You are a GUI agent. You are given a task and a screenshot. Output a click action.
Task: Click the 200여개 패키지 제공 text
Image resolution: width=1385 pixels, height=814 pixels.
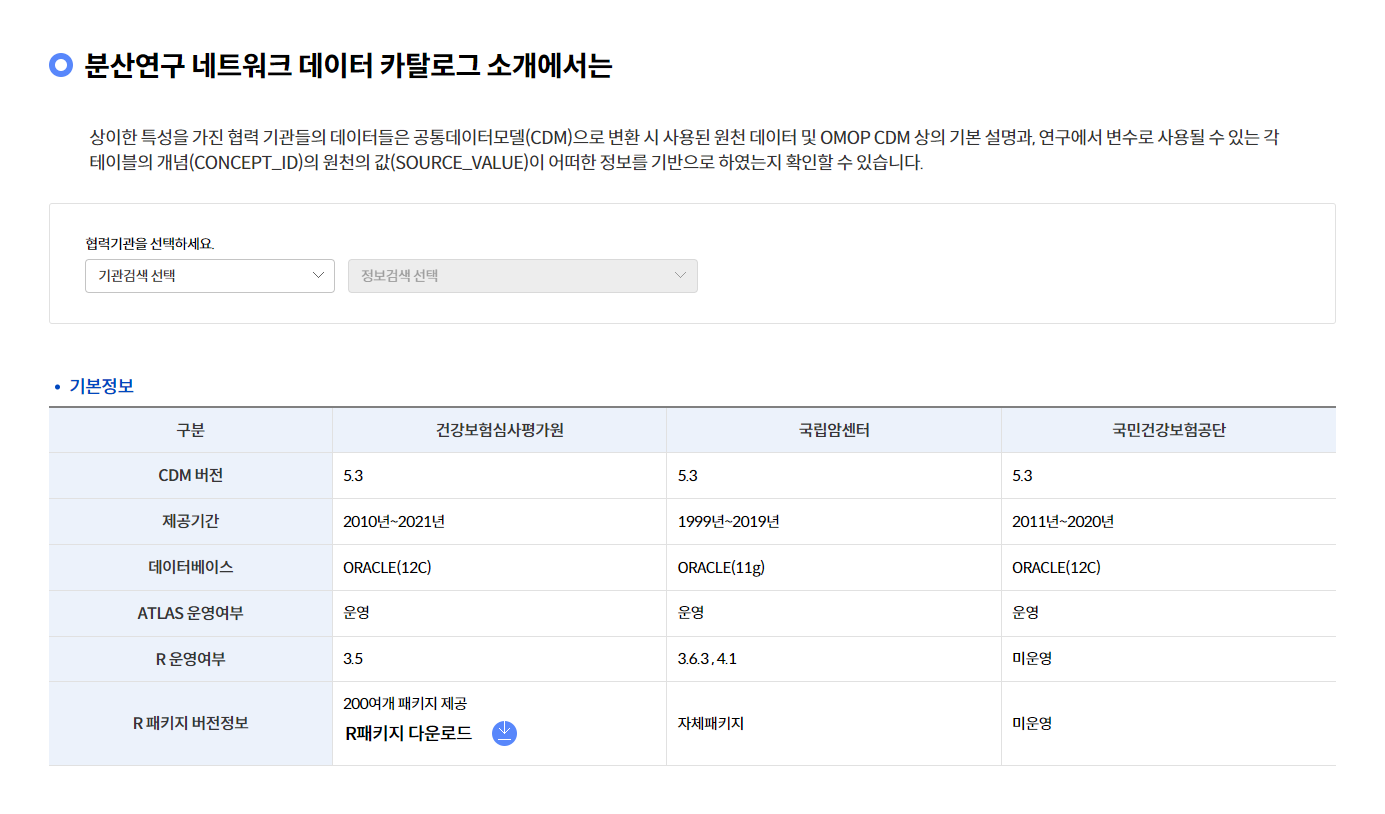[405, 704]
